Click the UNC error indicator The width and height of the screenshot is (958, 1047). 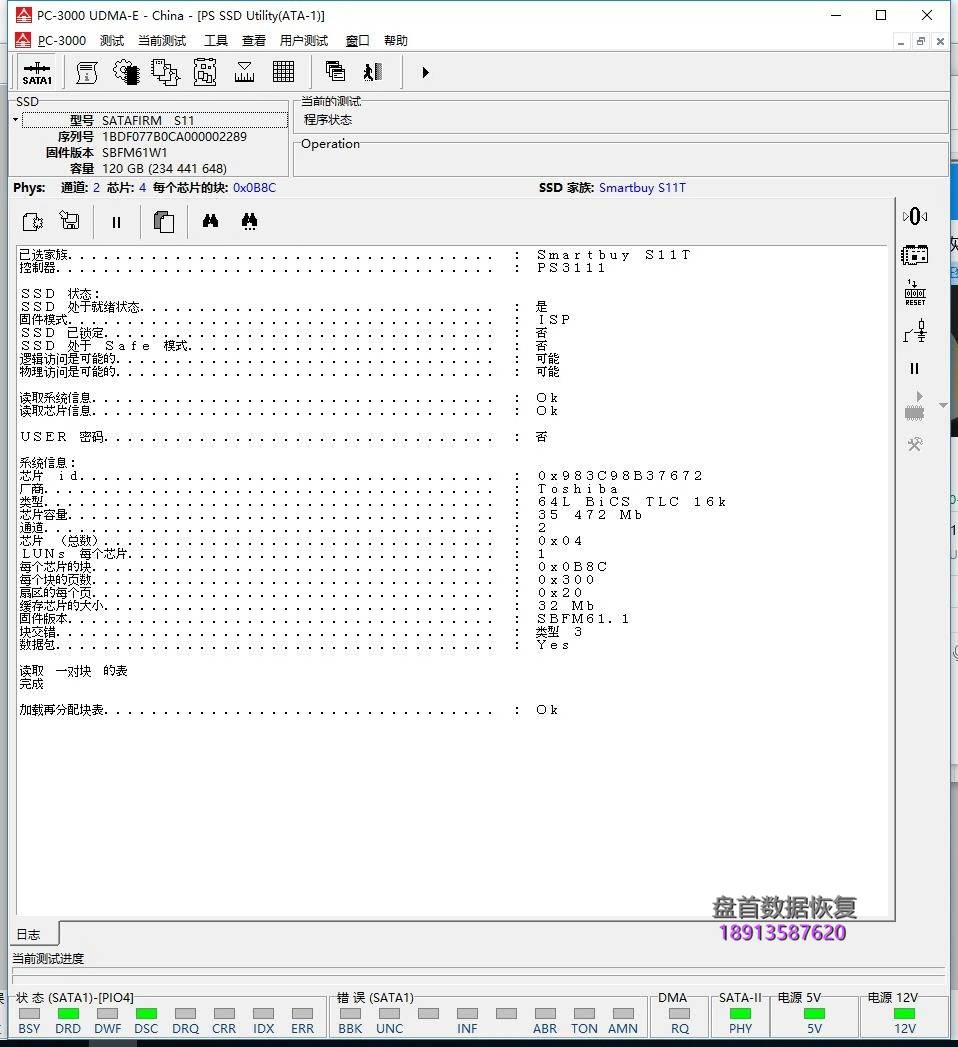tap(389, 1014)
